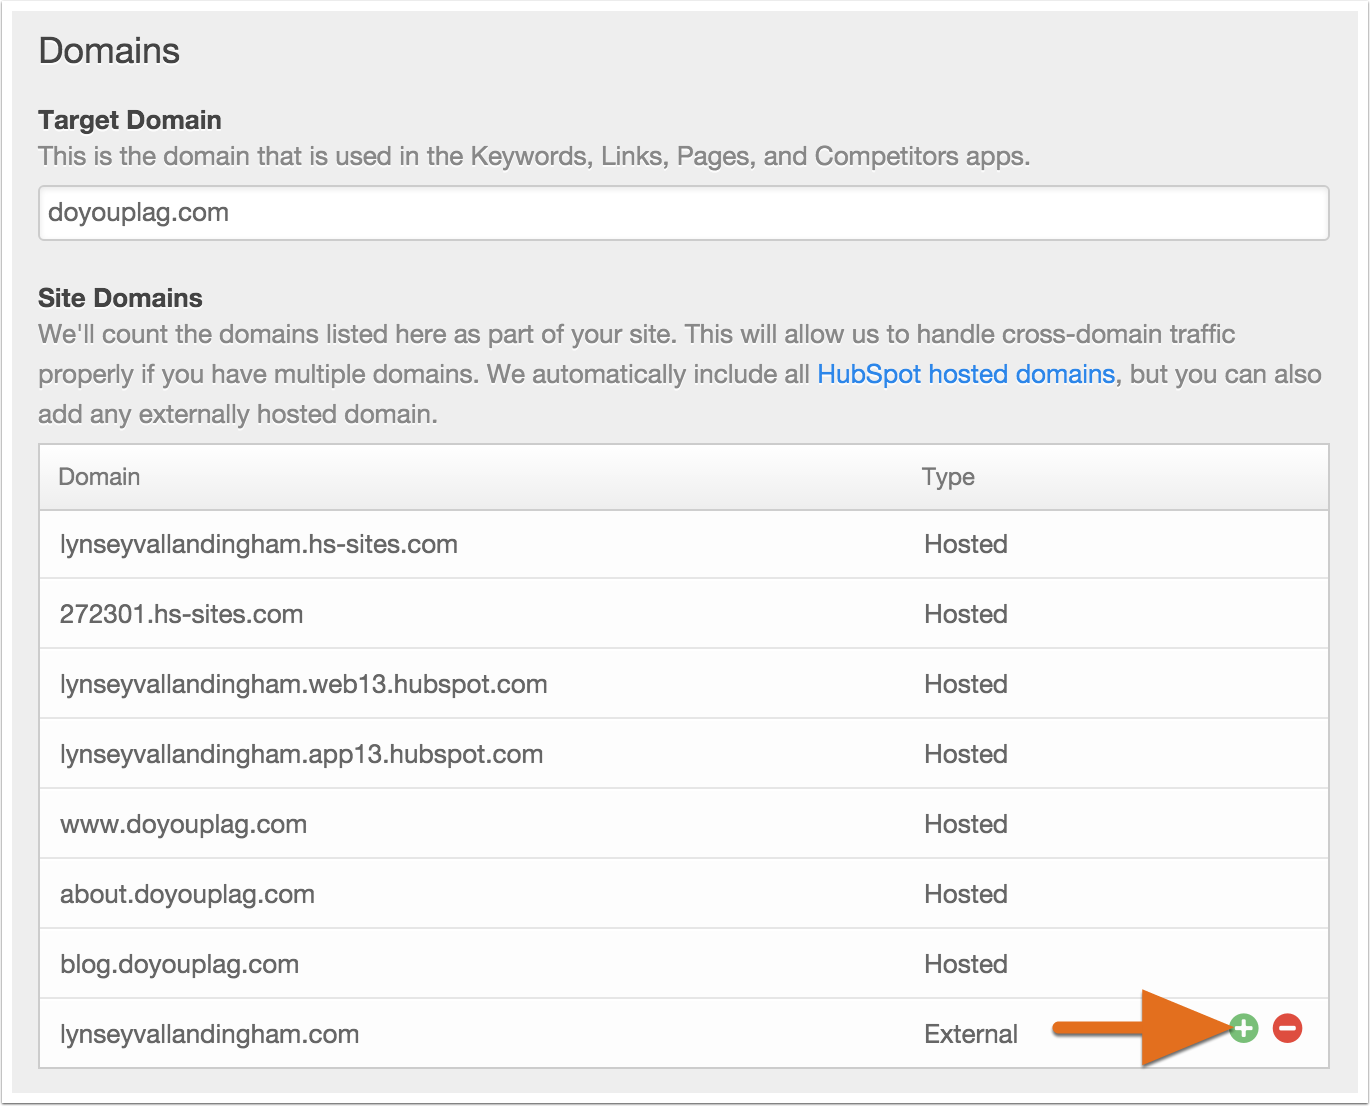This screenshot has width=1370, height=1106.
Task: Focus the Target Domain input field
Action: pos(684,213)
